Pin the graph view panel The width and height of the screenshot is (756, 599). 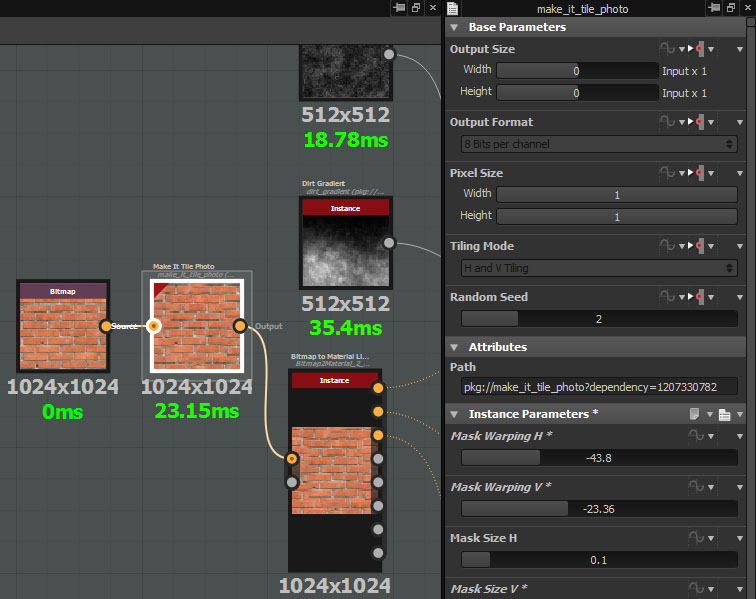click(399, 8)
